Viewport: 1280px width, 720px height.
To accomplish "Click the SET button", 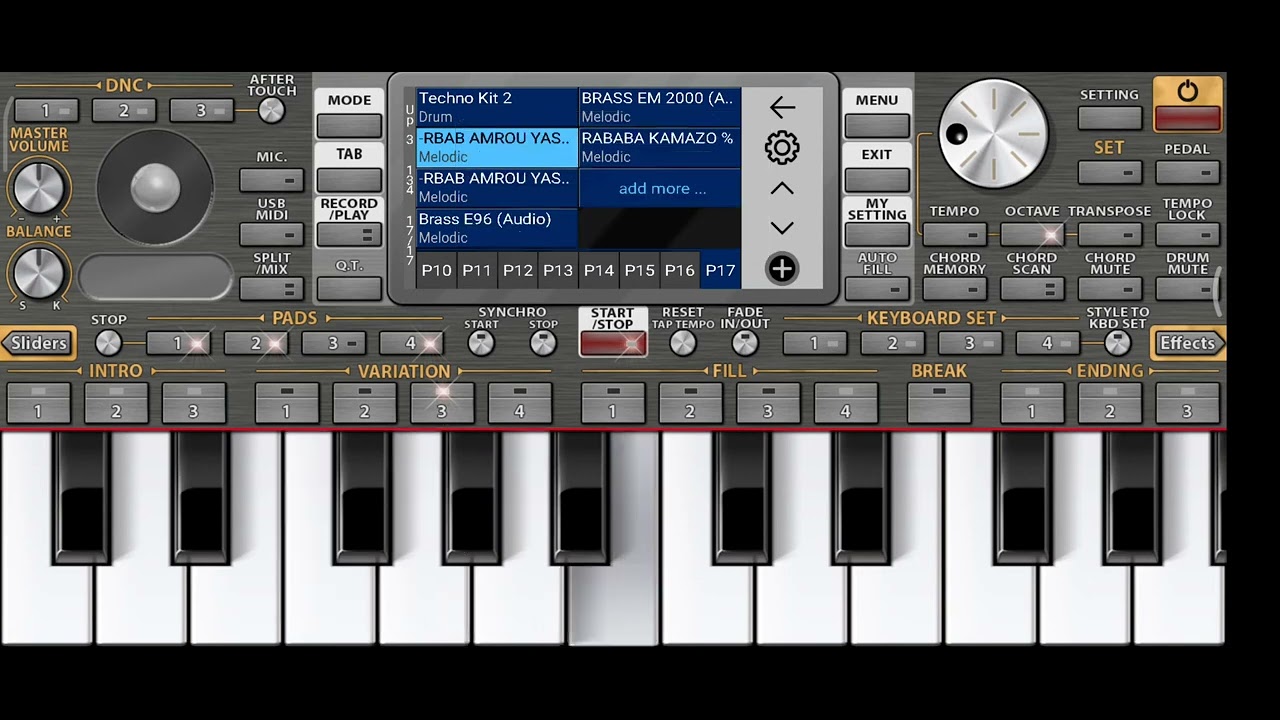I will [x=1110, y=172].
